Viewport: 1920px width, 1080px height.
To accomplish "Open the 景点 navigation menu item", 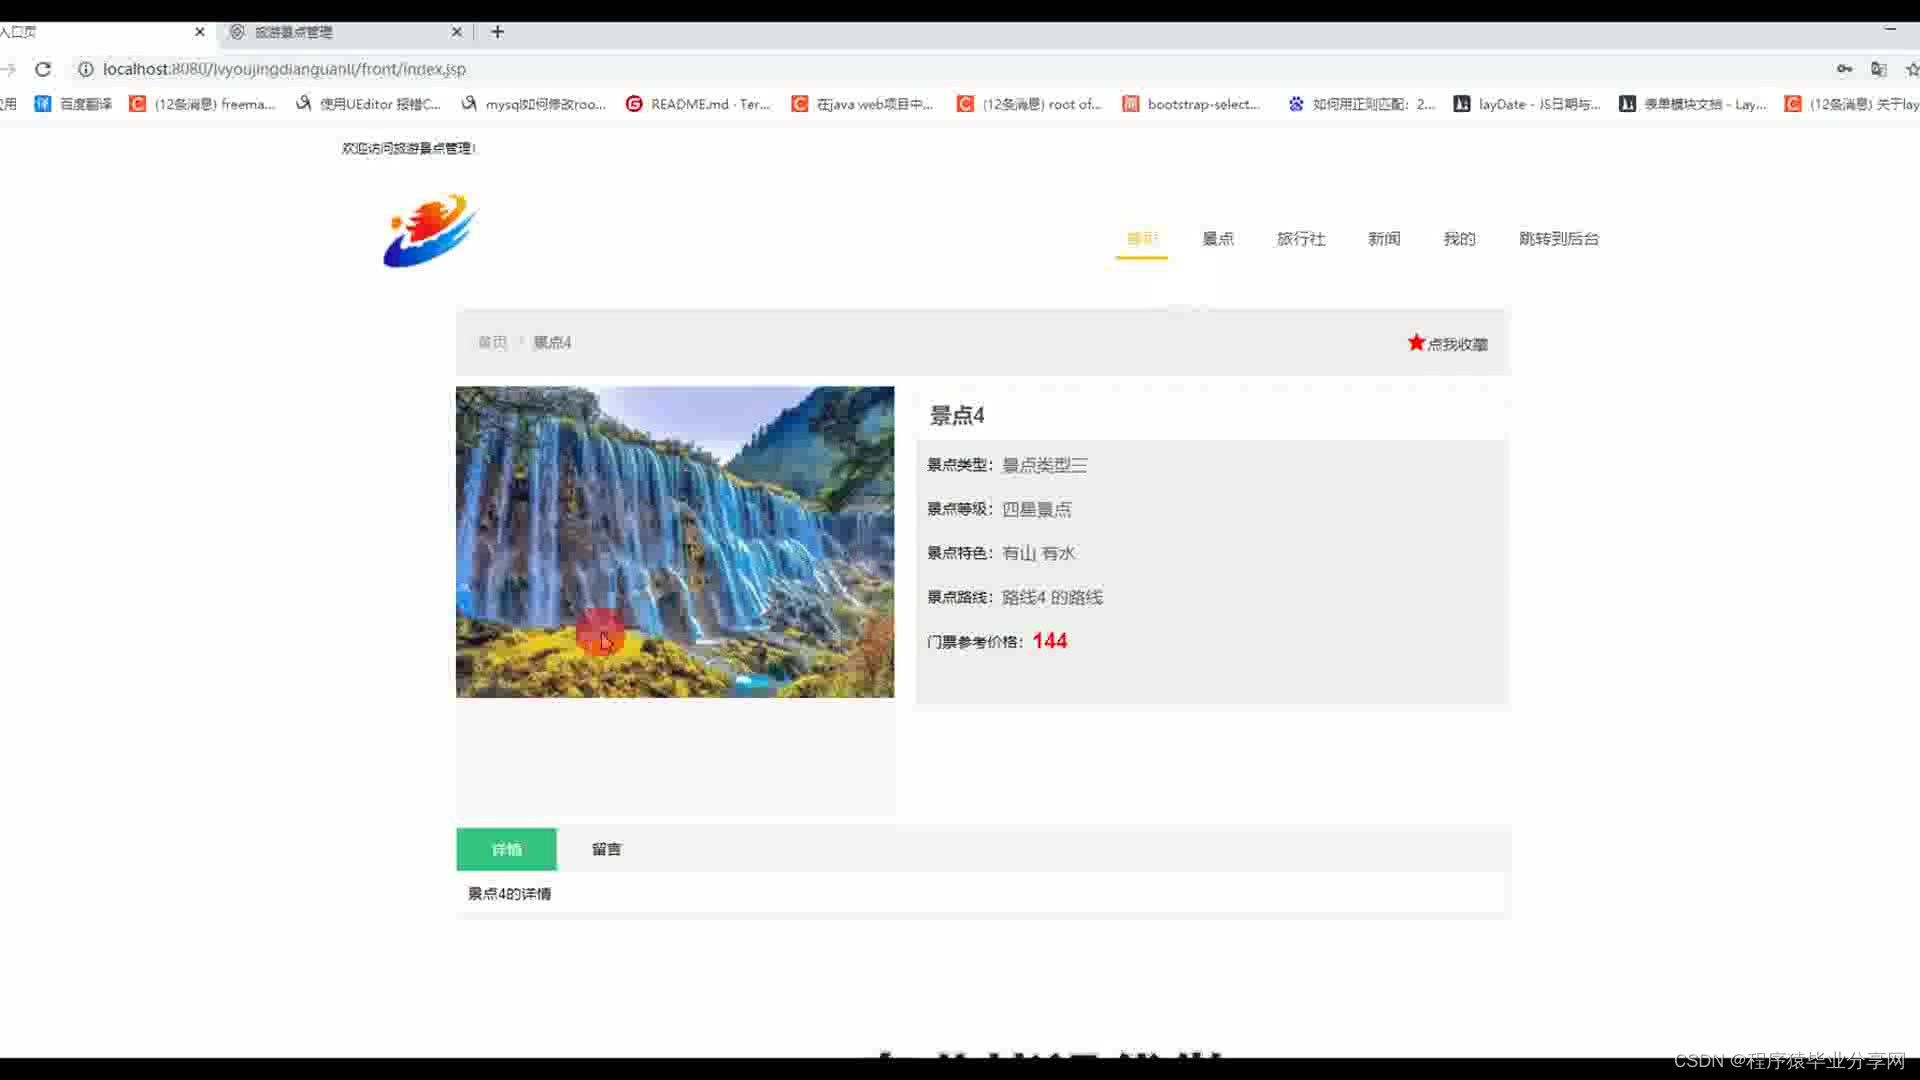I will click(1217, 239).
